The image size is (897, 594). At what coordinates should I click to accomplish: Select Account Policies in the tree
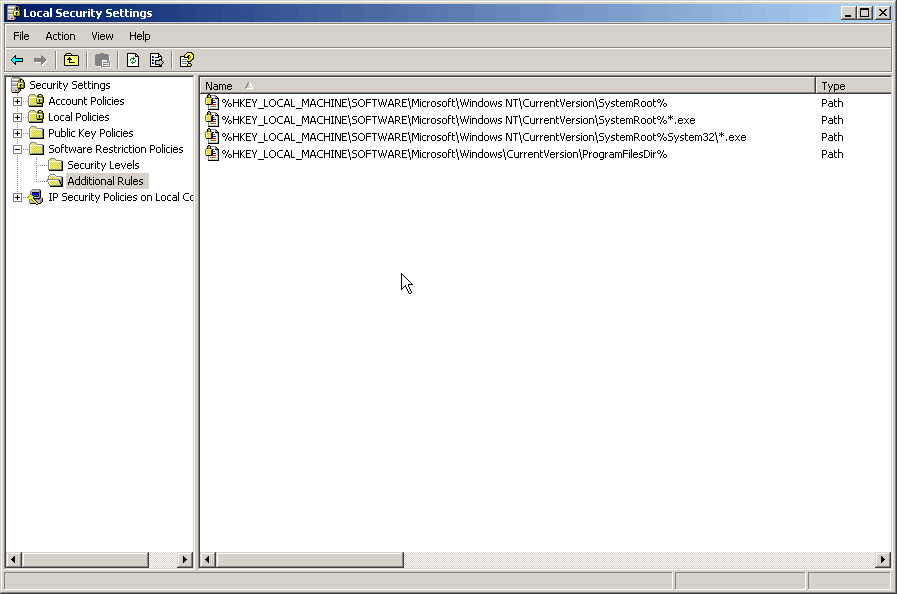(x=86, y=101)
